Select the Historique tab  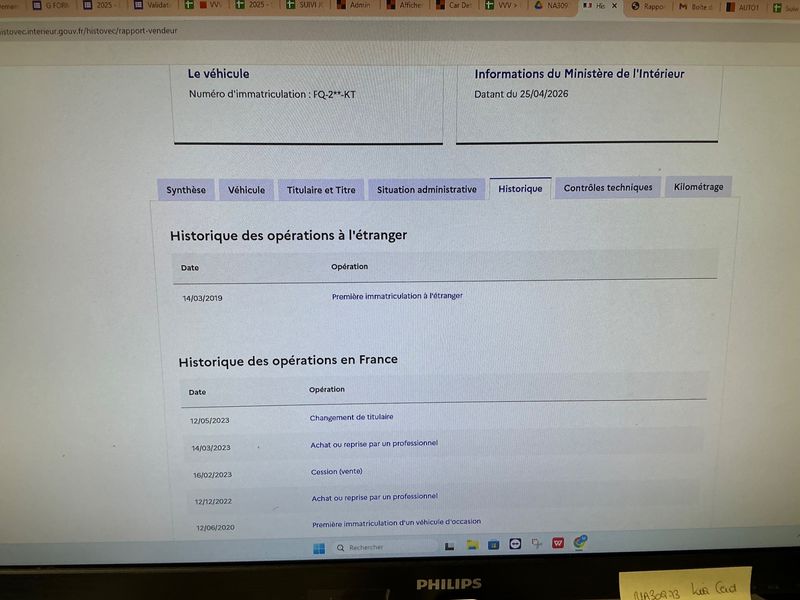pyautogui.click(x=520, y=188)
